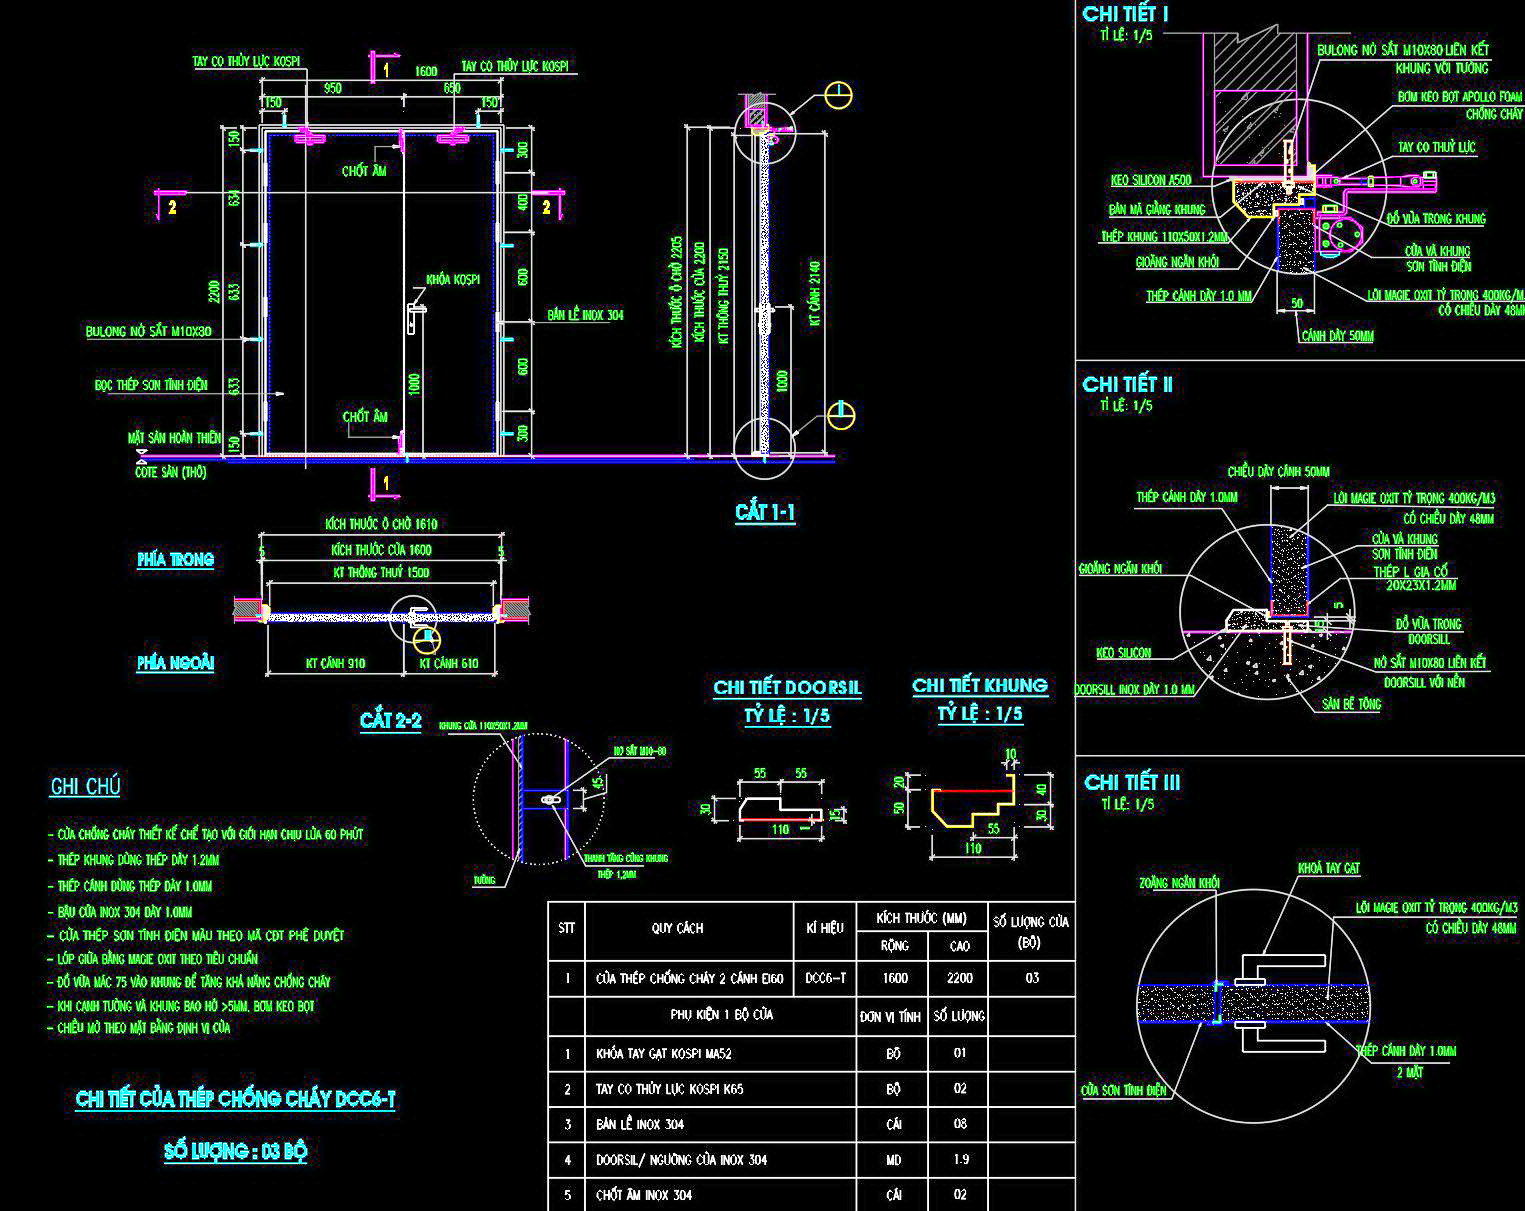Select the DCC6-T cell in the table
Image resolution: width=1525 pixels, height=1211 pixels.
coord(825,978)
